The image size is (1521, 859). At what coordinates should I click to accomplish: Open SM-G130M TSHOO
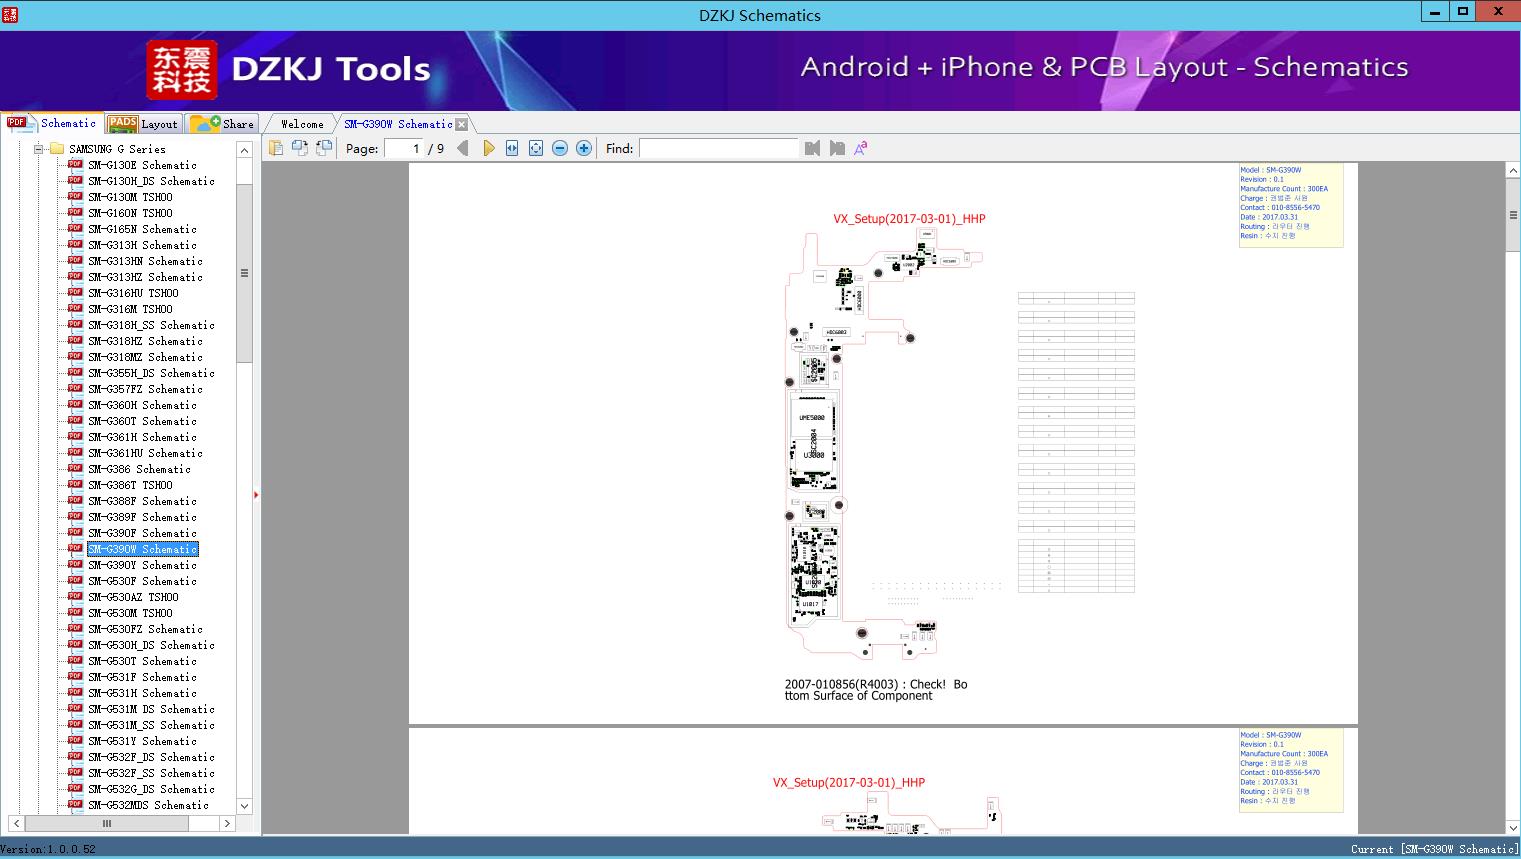pyautogui.click(x=130, y=197)
